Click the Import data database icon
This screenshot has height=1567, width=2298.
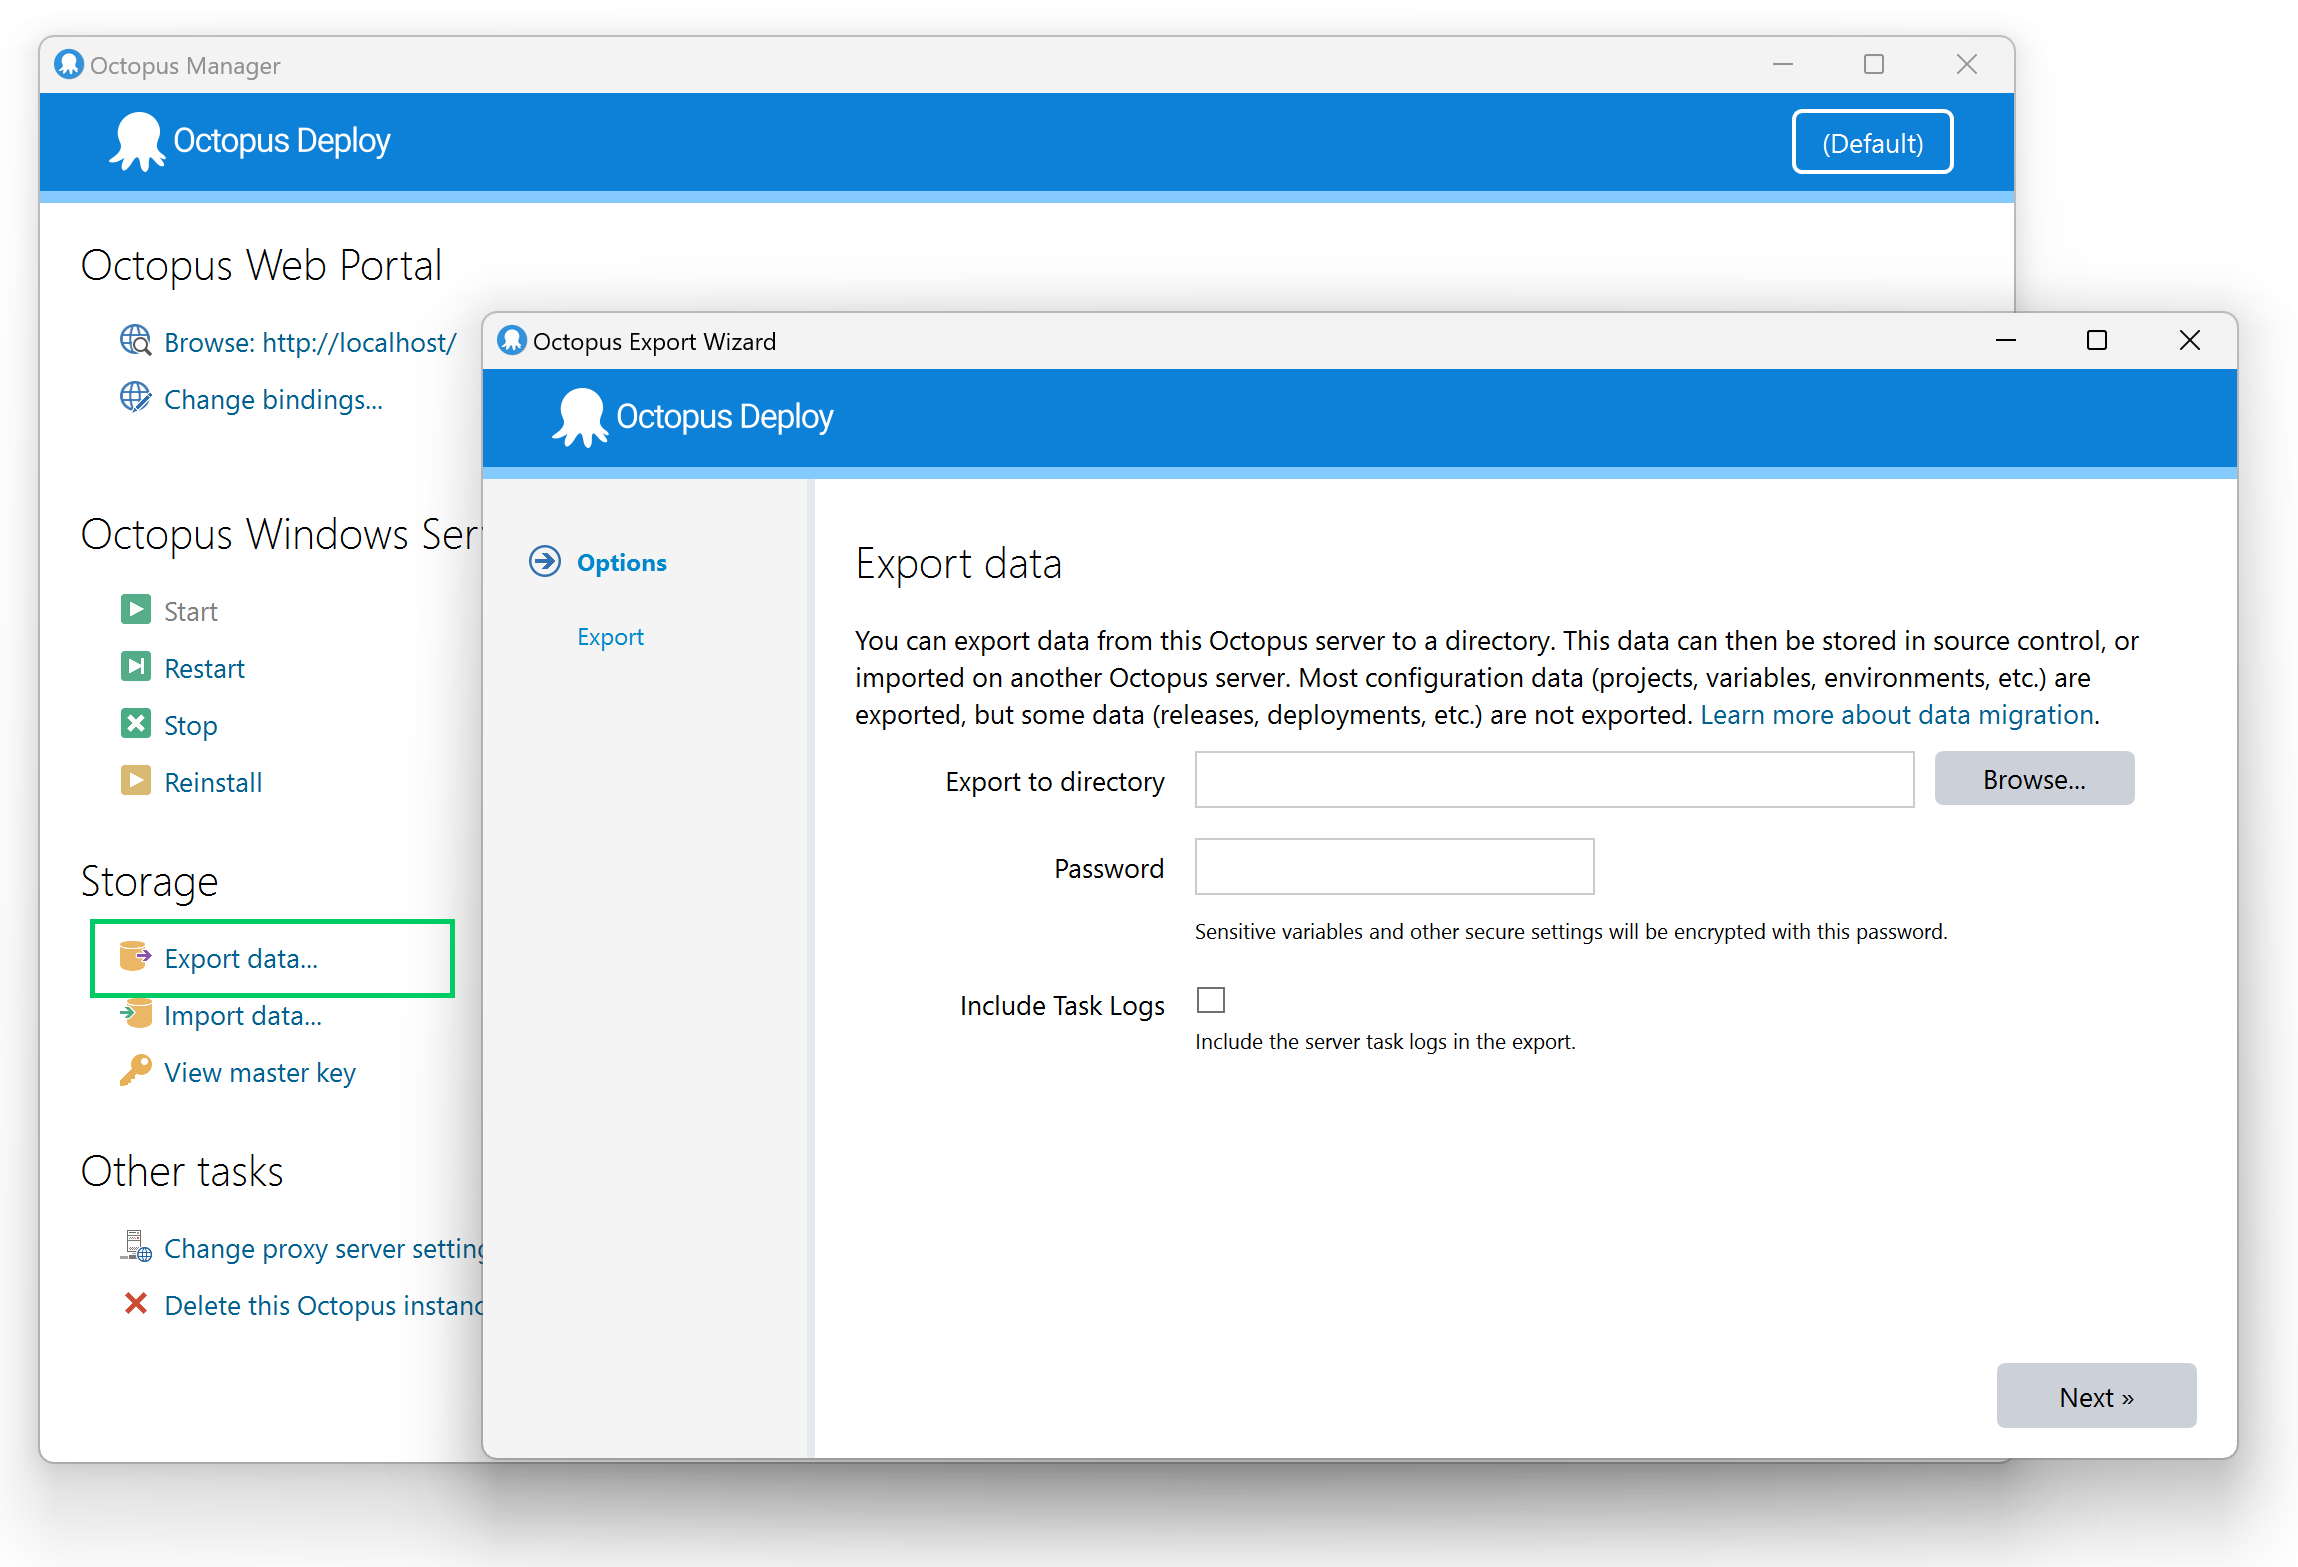tap(135, 1013)
